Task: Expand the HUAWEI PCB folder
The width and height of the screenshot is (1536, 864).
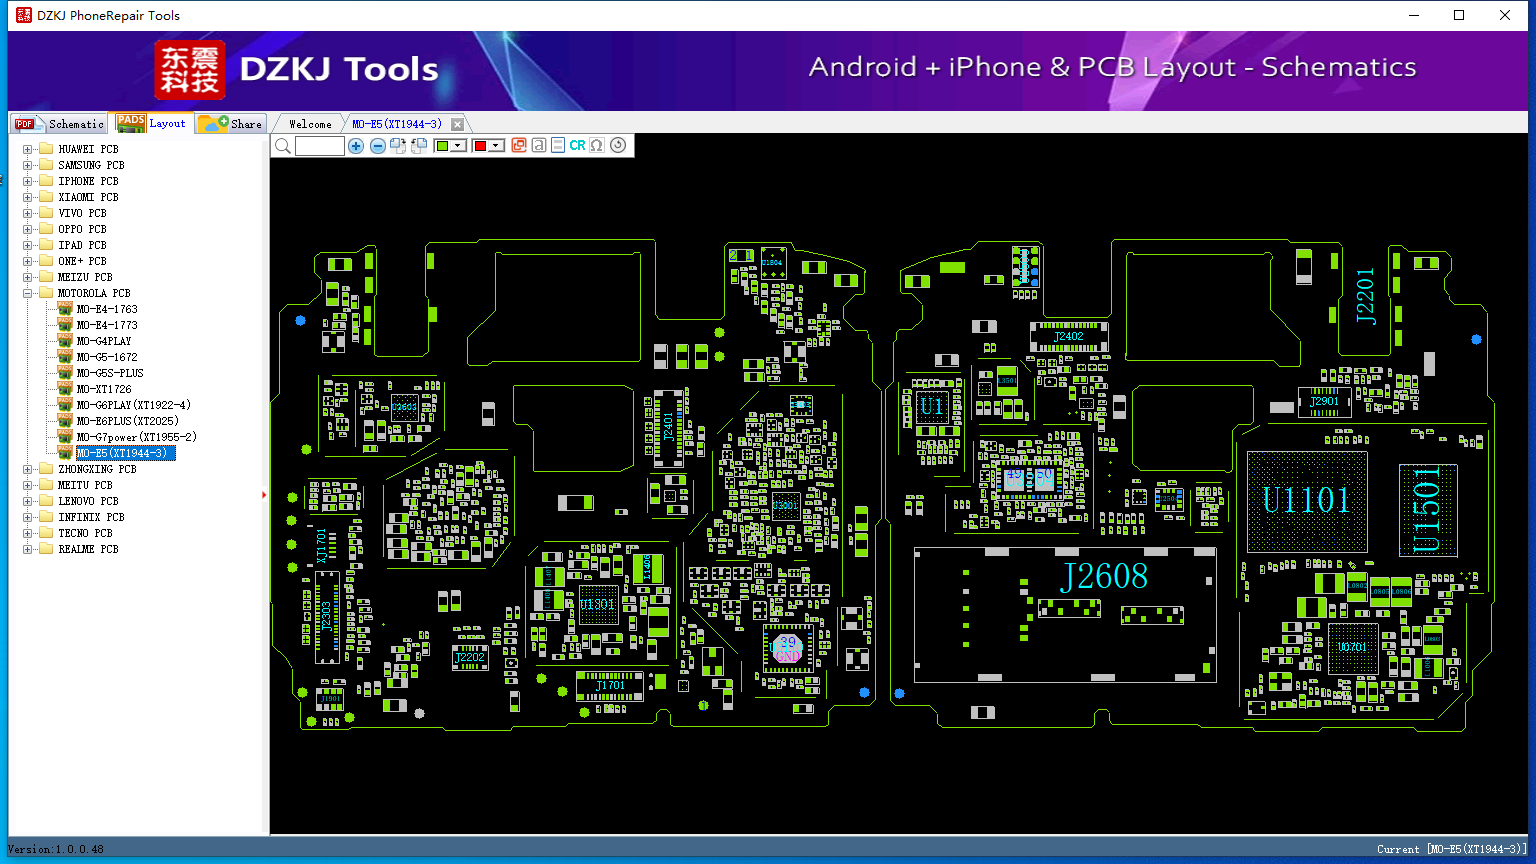Action: 28,149
